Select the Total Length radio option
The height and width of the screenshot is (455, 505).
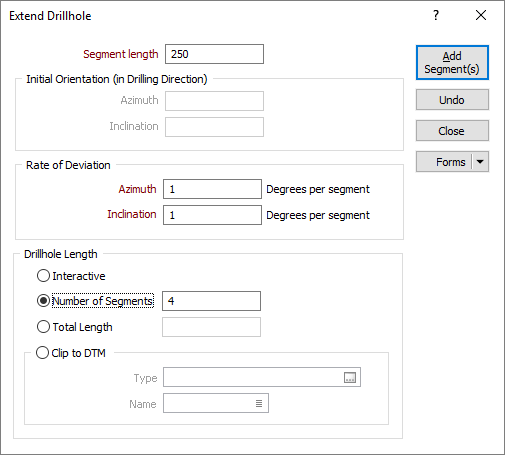pos(43,327)
